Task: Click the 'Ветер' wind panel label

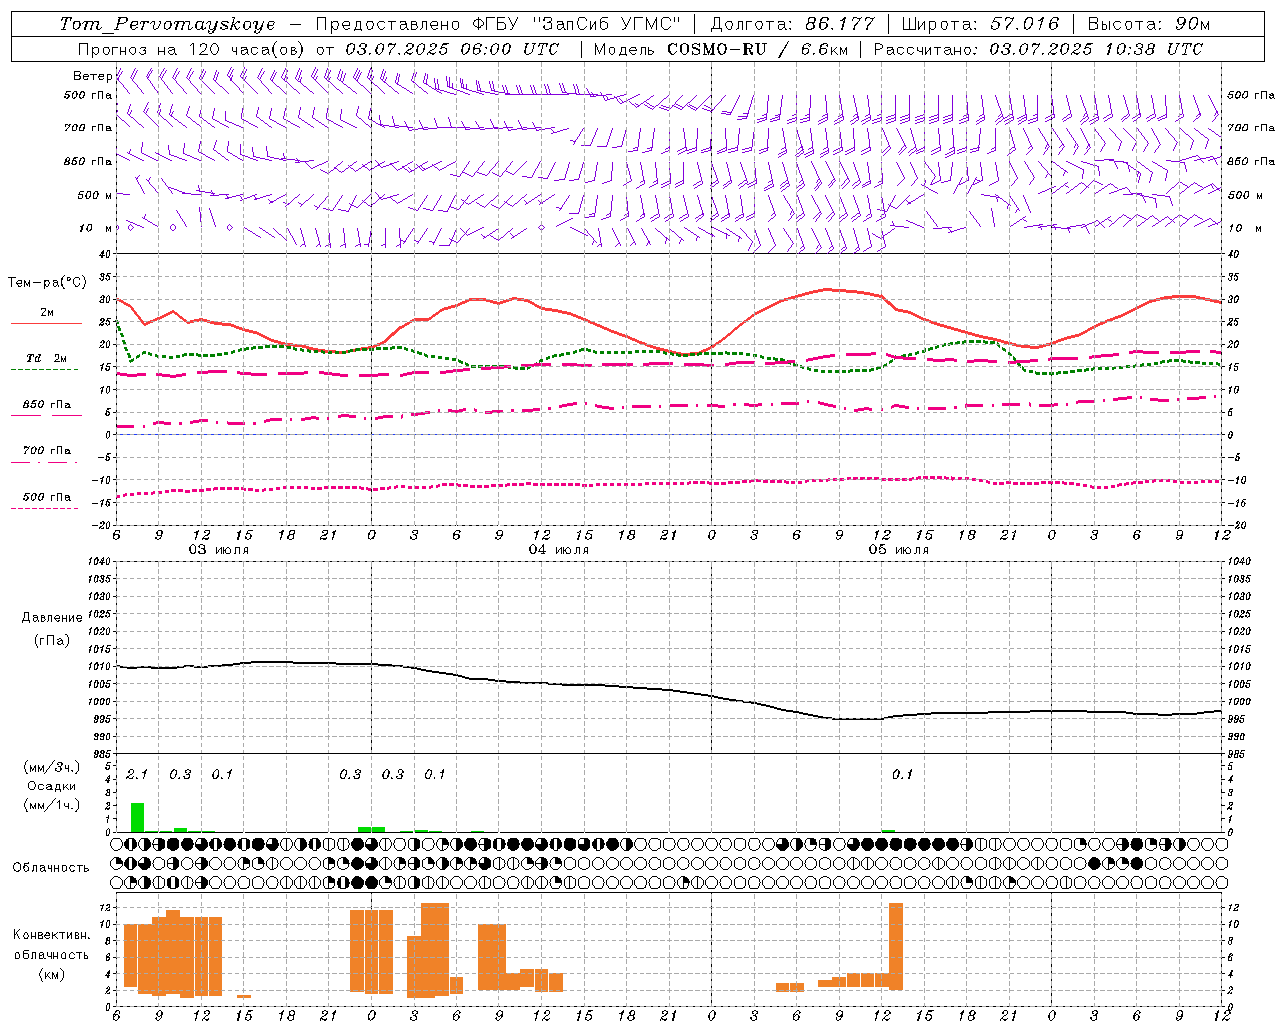Action: coord(92,76)
